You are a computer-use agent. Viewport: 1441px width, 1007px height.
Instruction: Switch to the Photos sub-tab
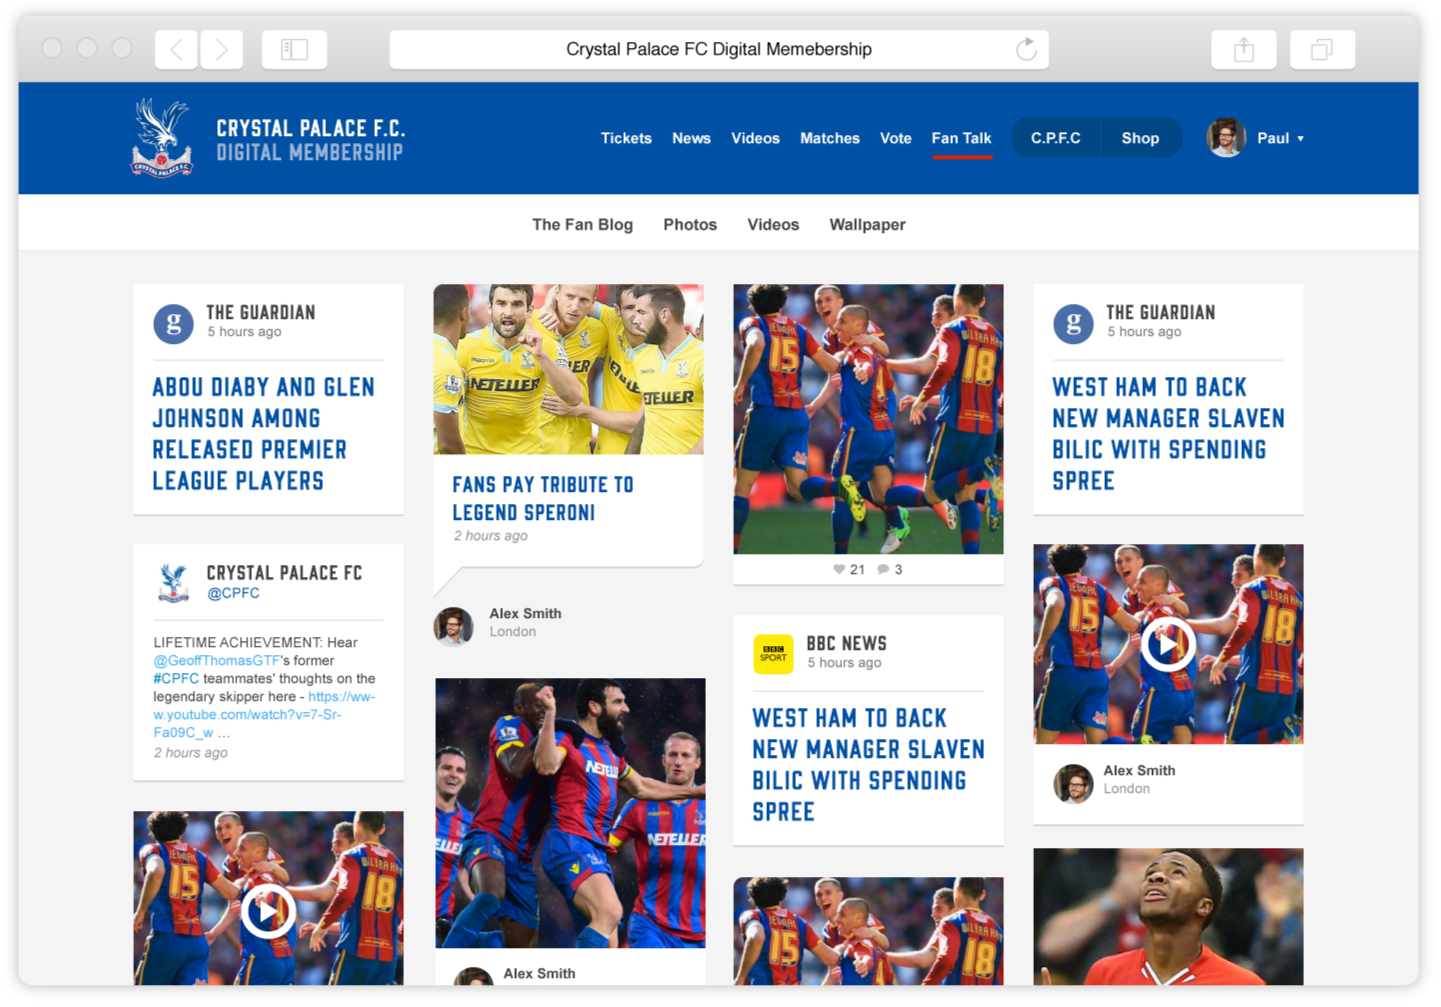pyautogui.click(x=690, y=224)
